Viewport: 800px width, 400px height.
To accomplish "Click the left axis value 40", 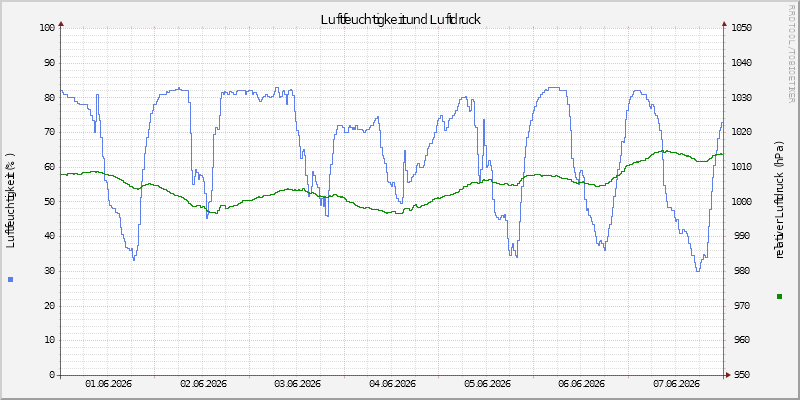I will coord(49,237).
